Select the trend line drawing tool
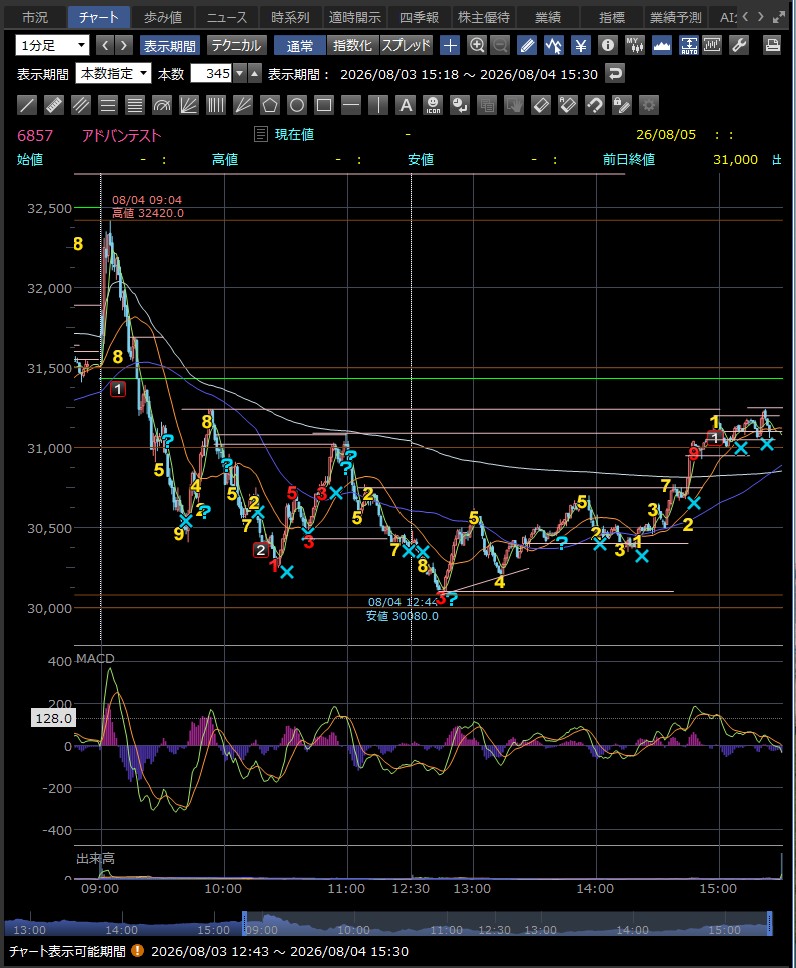 pyautogui.click(x=27, y=106)
